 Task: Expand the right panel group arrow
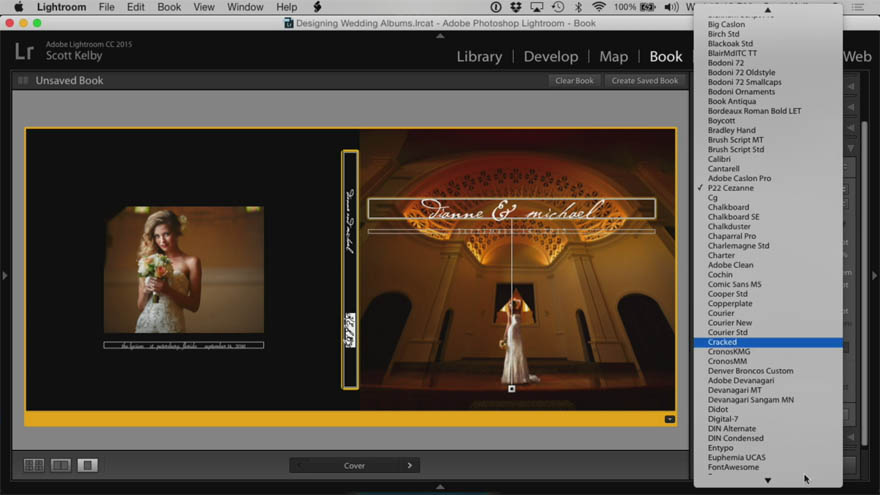coord(874,276)
